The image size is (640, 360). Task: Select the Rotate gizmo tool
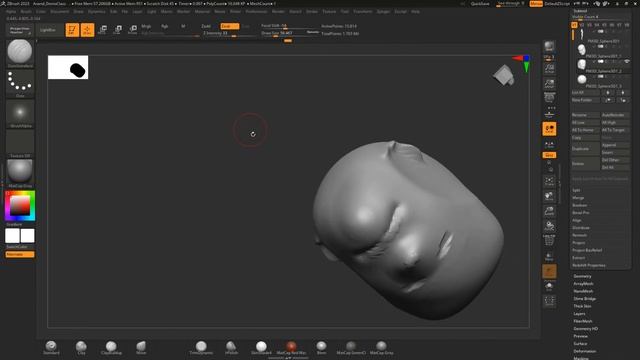(x=133, y=29)
